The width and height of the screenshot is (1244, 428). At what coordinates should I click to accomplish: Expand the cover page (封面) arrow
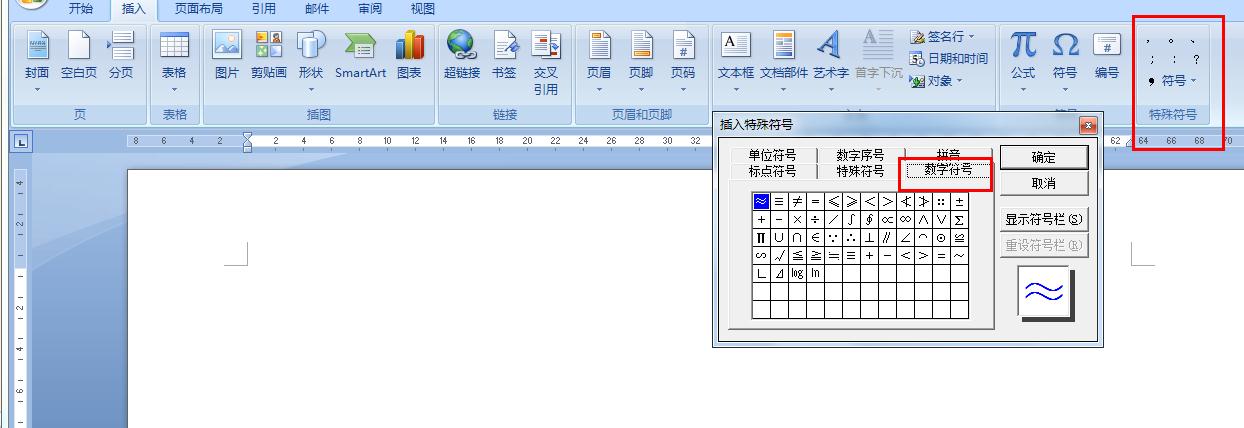point(37,90)
